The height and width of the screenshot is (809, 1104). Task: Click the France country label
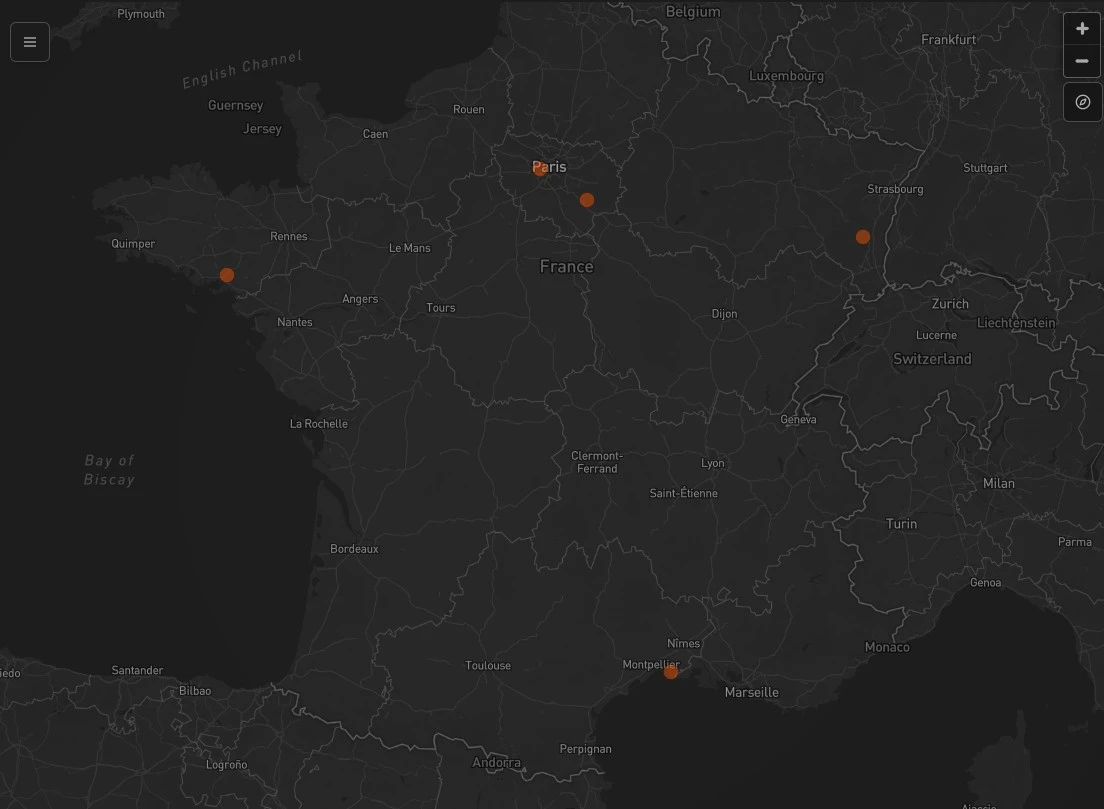pyautogui.click(x=566, y=266)
